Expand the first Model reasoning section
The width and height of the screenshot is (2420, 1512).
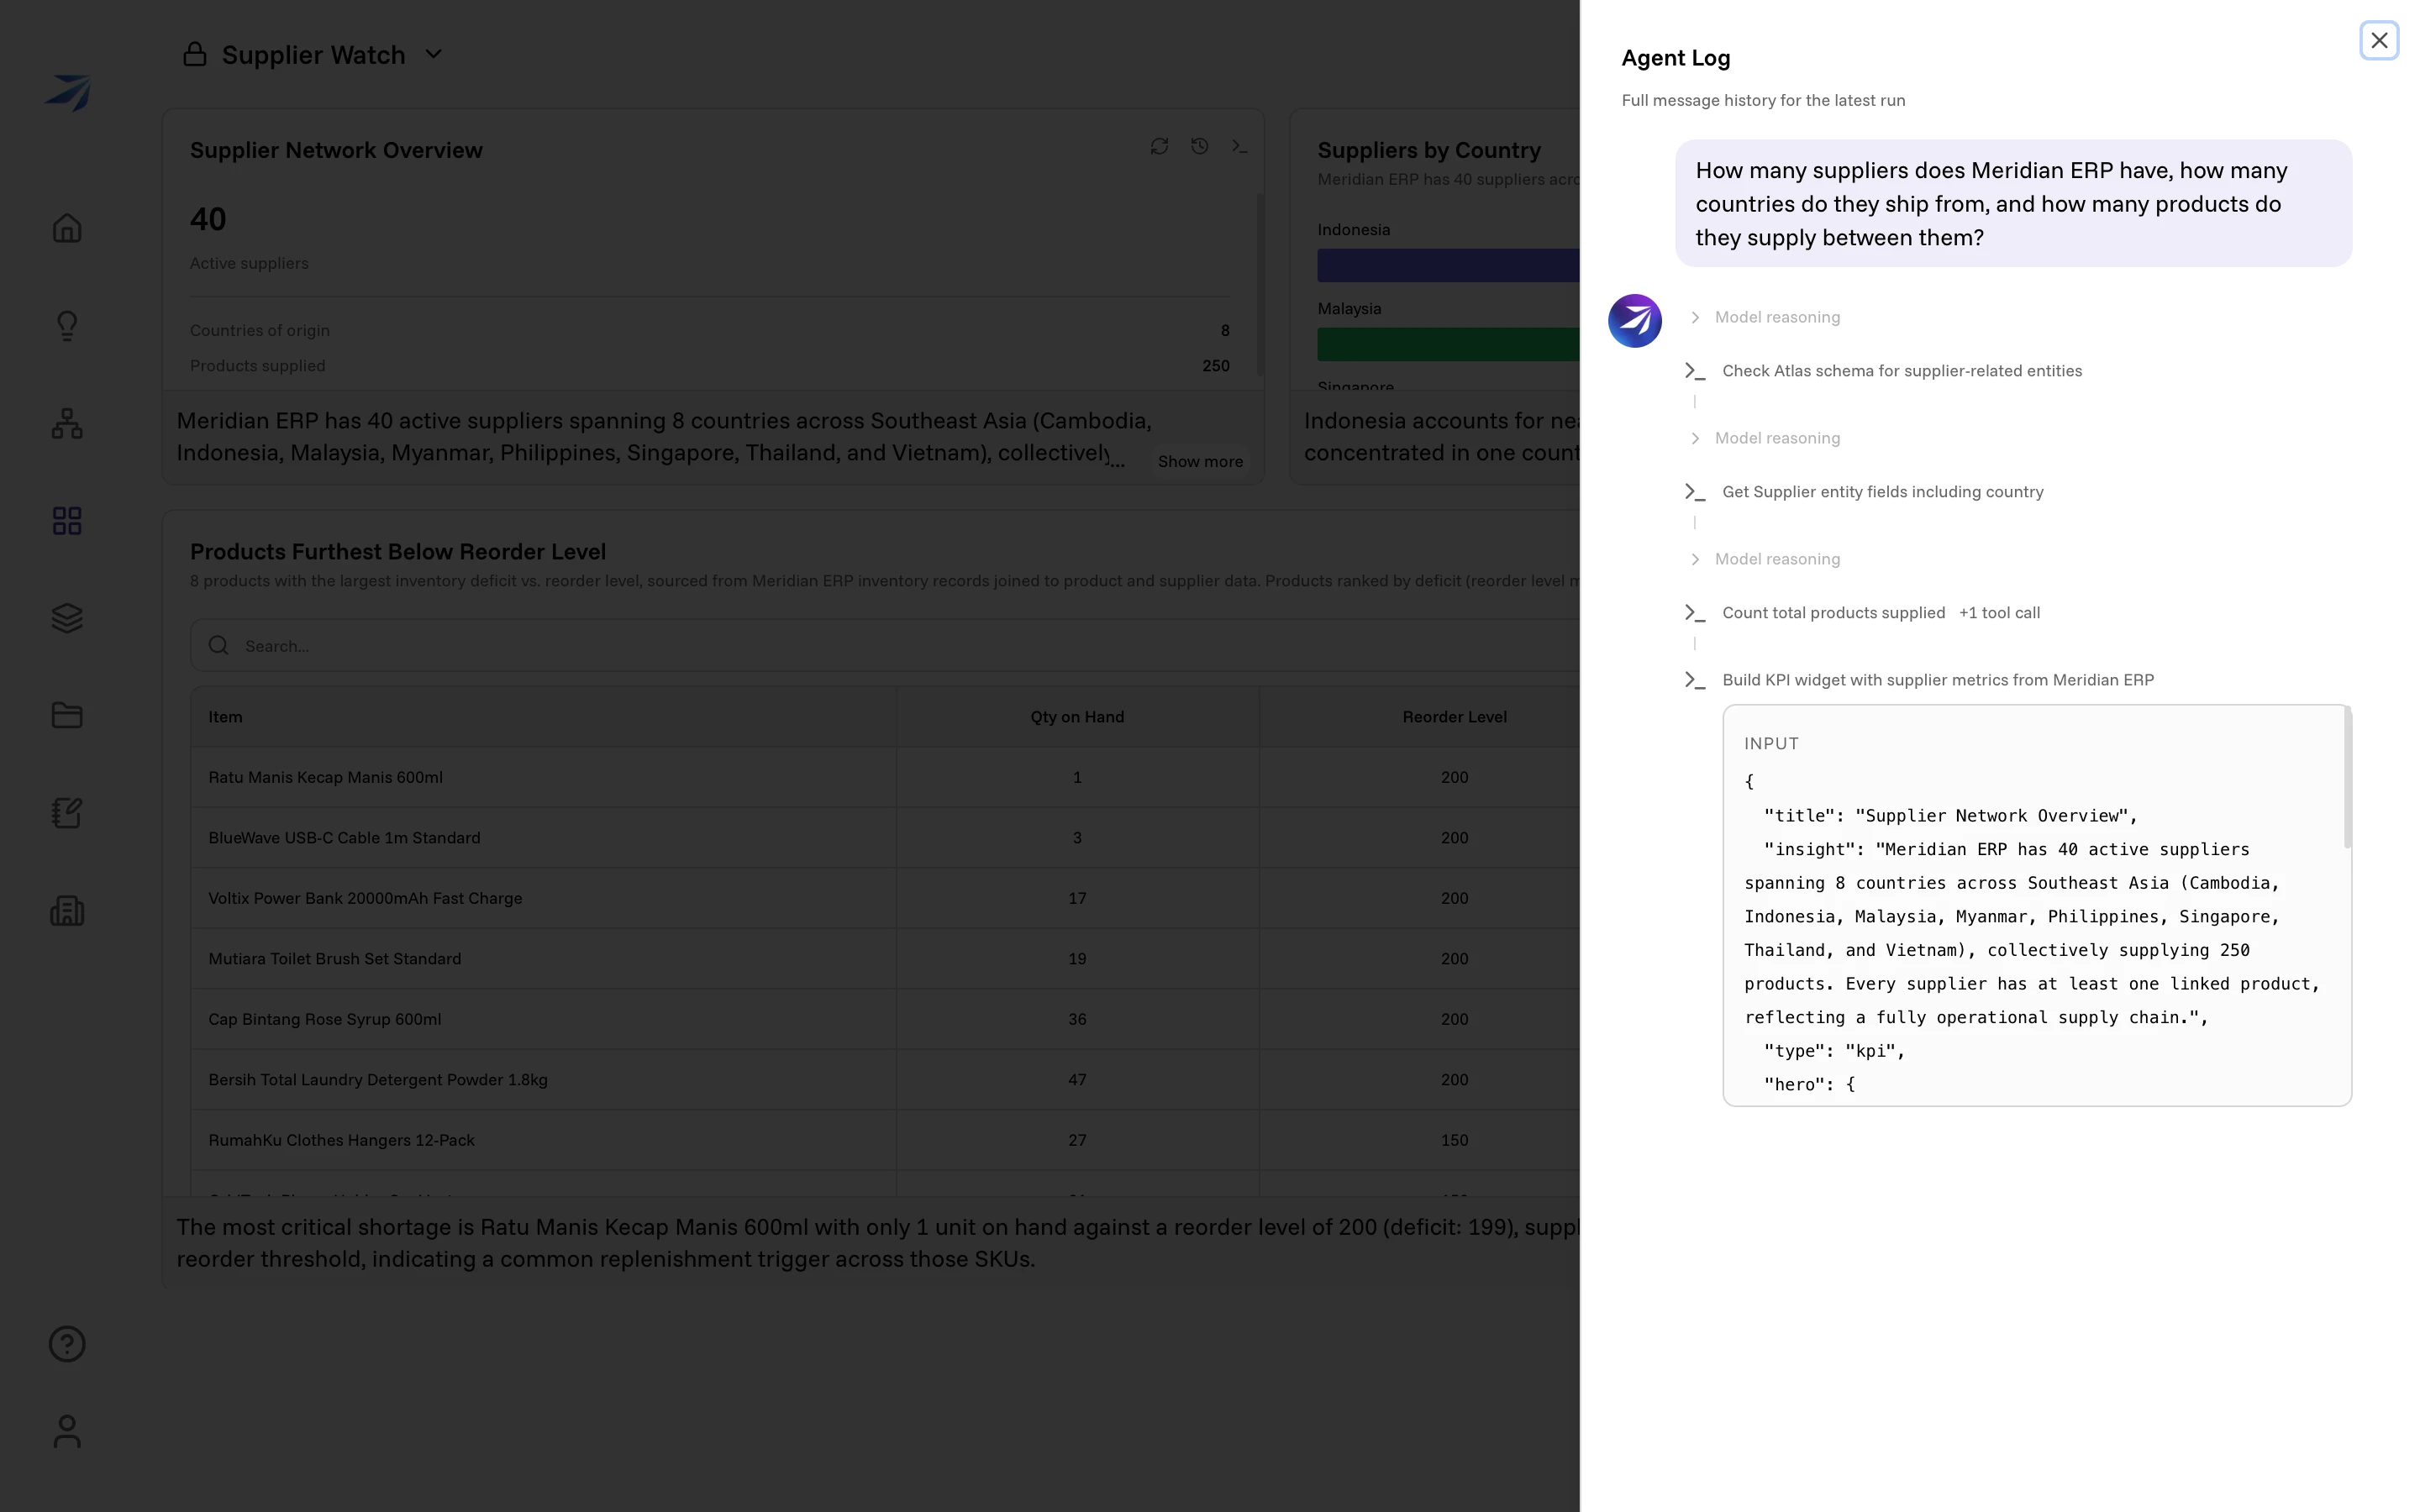1765,317
